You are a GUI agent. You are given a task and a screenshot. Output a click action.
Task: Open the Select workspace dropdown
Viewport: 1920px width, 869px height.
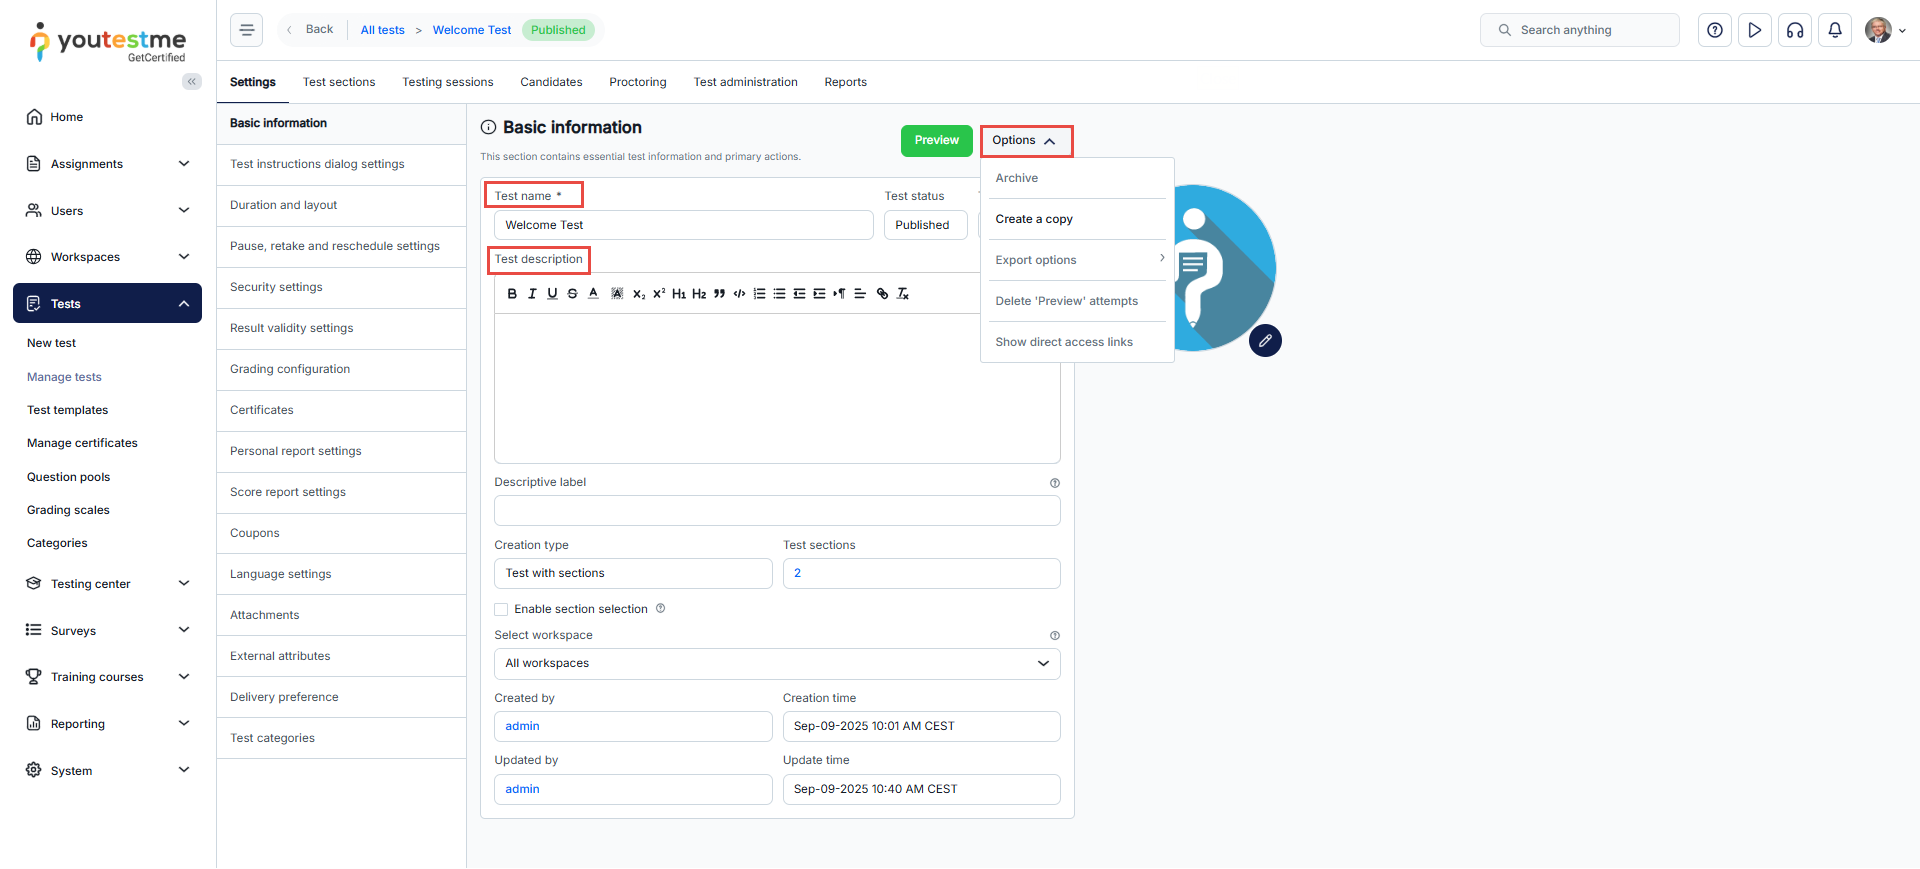click(x=777, y=664)
